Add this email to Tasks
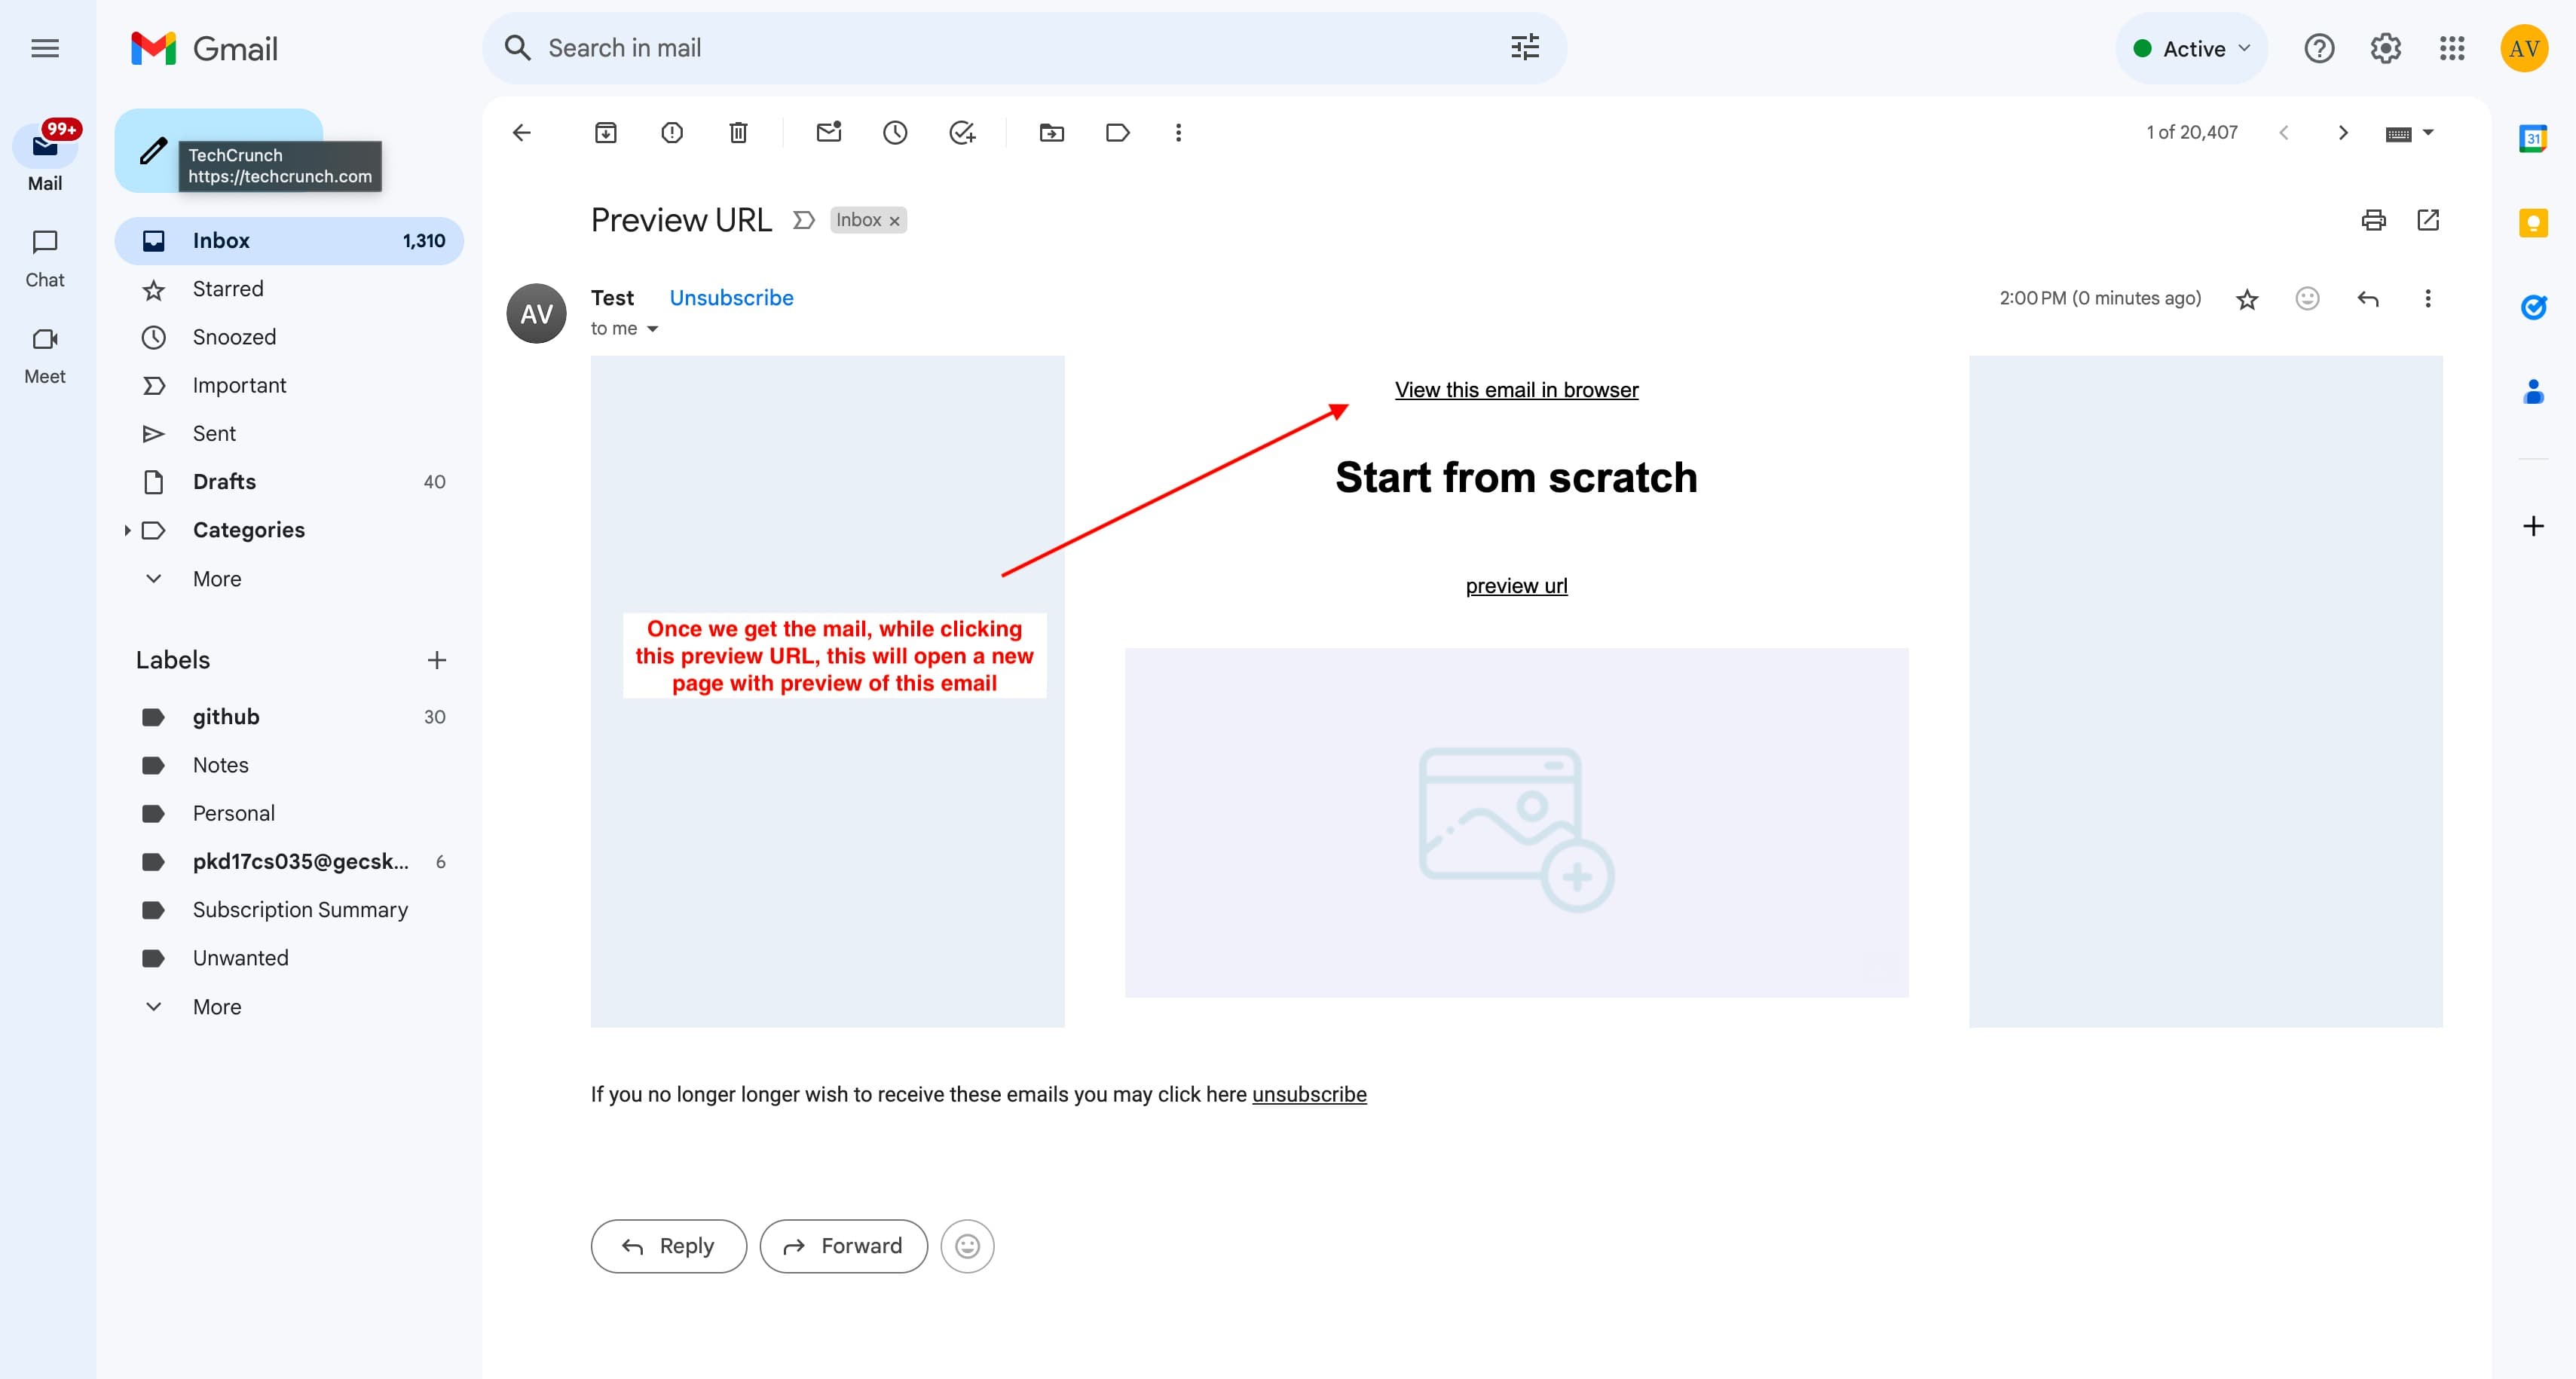2576x1379 pixels. [962, 132]
